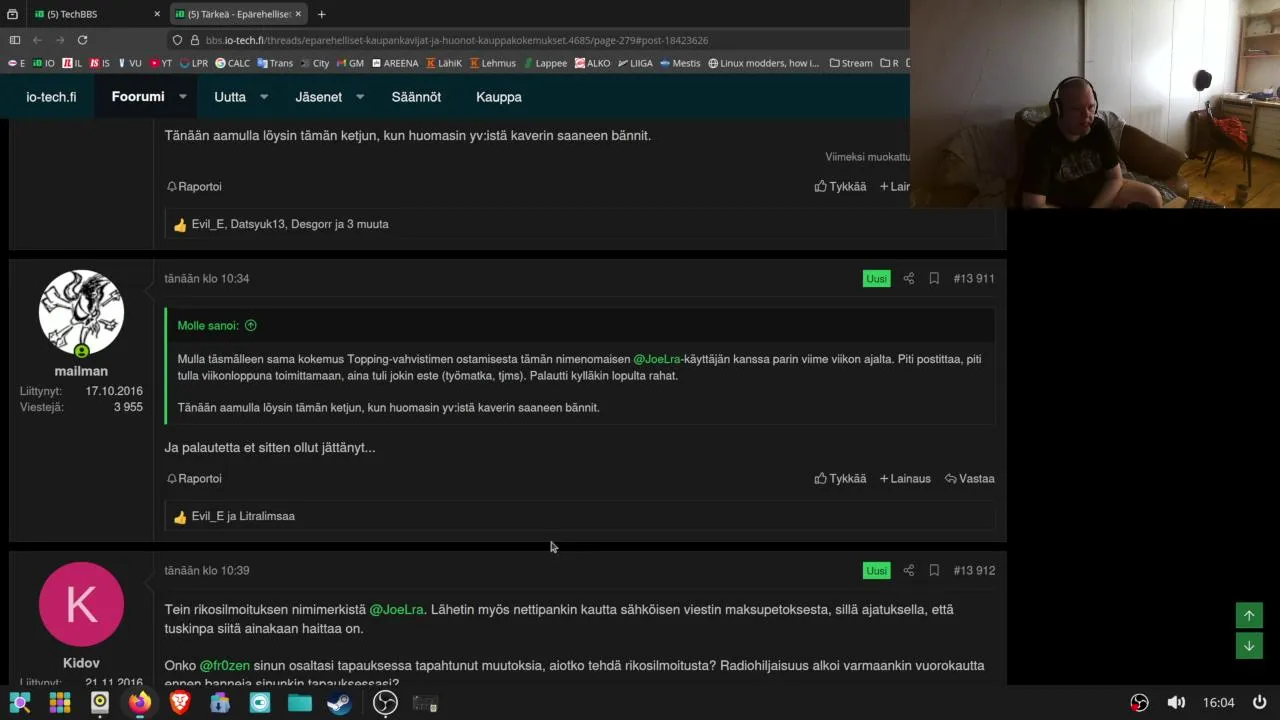Screen dimensions: 1280x720
Task: Open the app grid launcher in taskbar
Action: (60, 703)
